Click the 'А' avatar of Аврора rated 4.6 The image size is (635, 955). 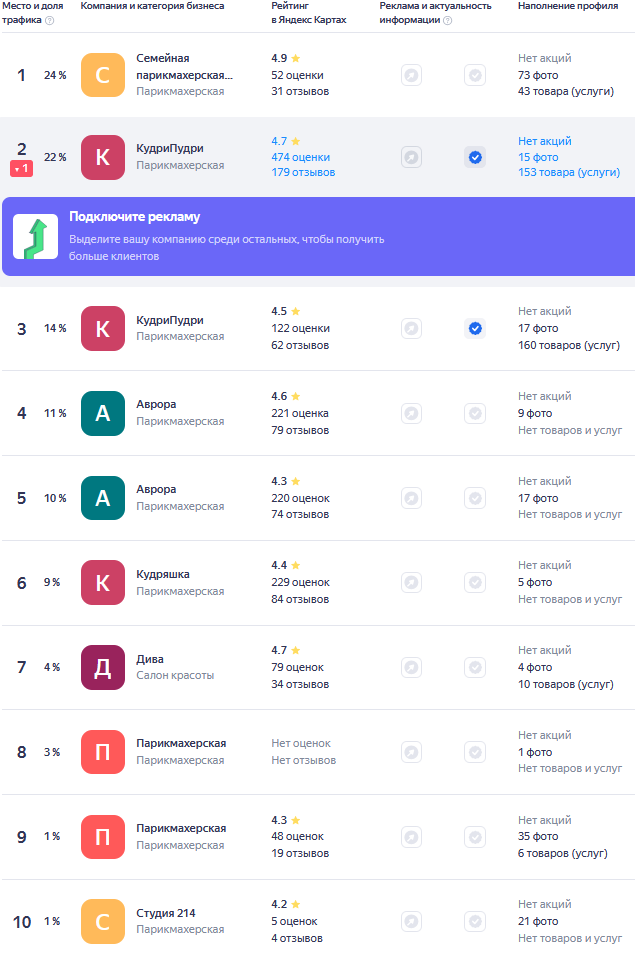[103, 414]
